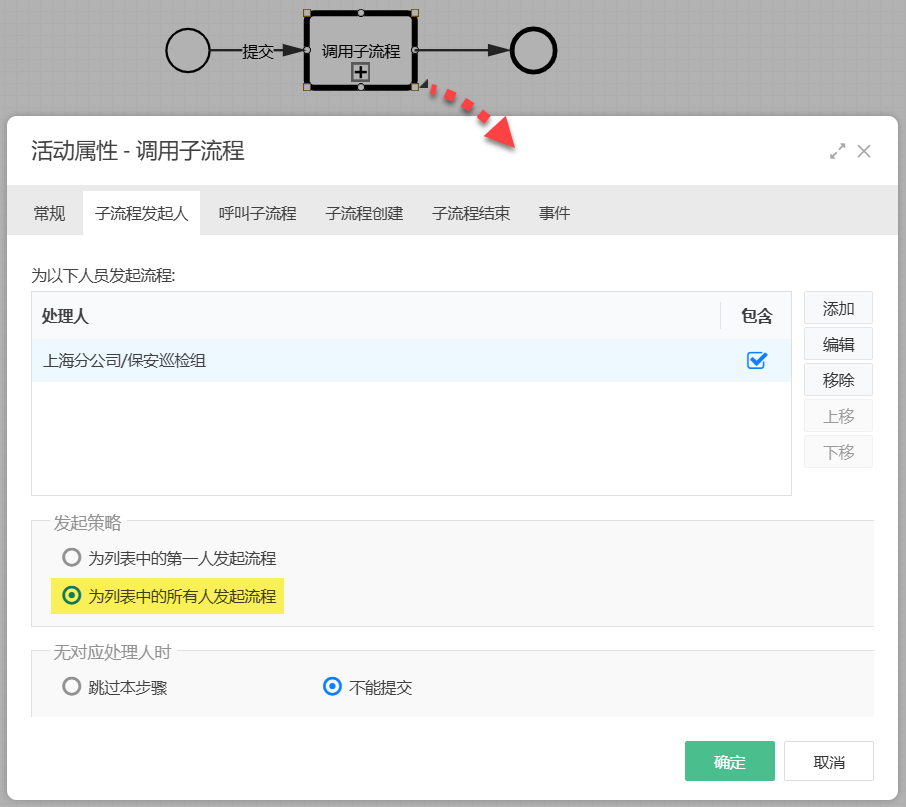The height and width of the screenshot is (807, 906).
Task: Click the plus icon on the 调用子流程 node
Action: (x=360, y=72)
